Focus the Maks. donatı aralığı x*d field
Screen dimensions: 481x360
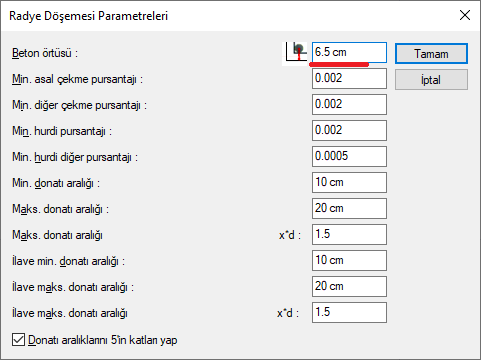349,234
